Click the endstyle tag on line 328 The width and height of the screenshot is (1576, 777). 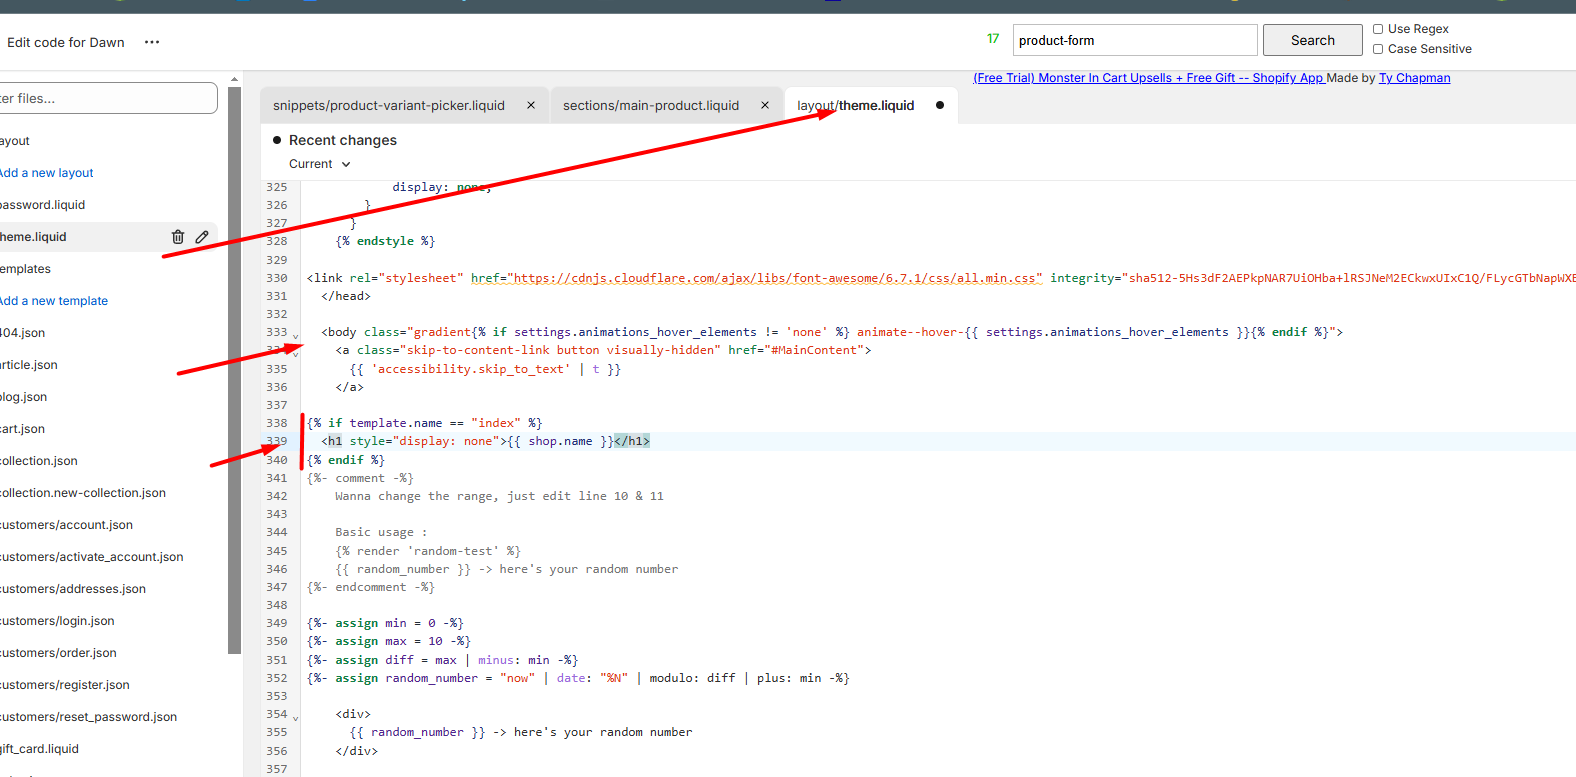click(385, 241)
